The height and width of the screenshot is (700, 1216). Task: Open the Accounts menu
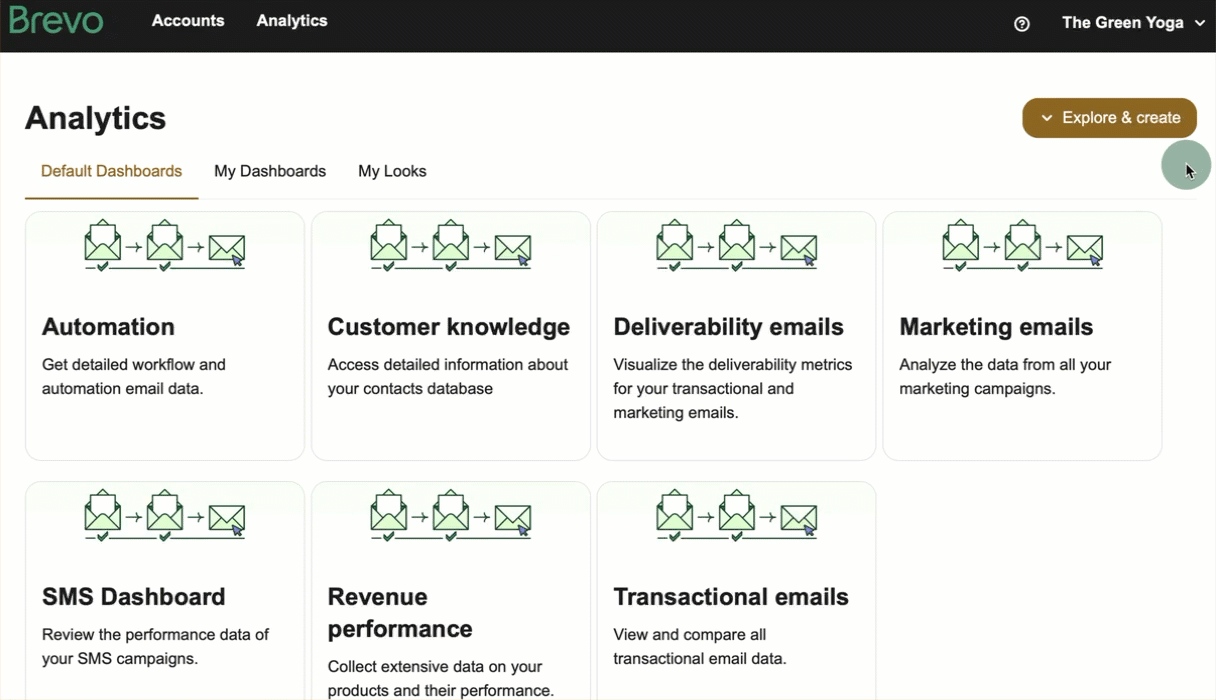pos(188,20)
